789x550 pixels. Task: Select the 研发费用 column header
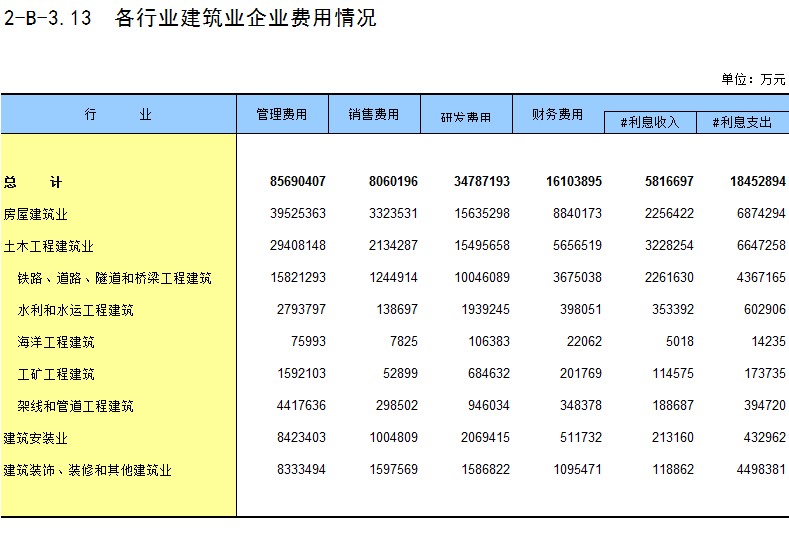point(466,117)
